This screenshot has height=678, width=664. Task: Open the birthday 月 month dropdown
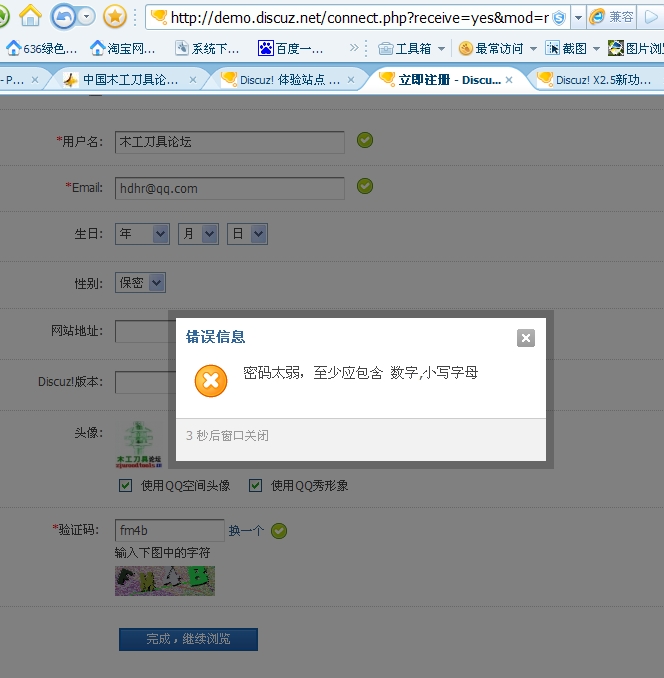click(198, 234)
